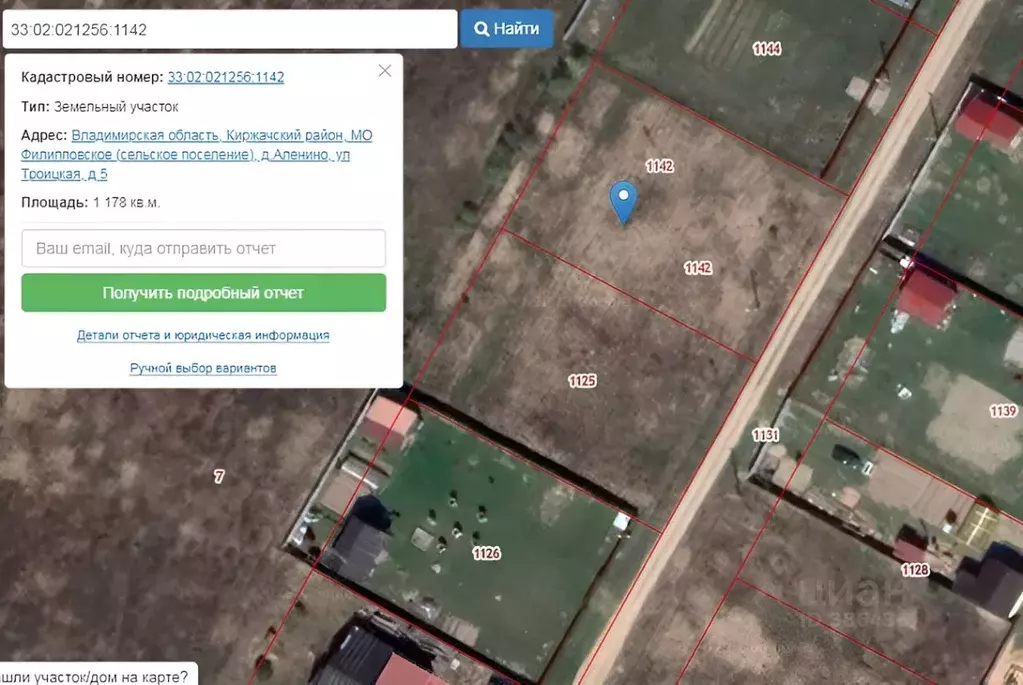Select parcel labeled 1131 on the map
The height and width of the screenshot is (685, 1023).
(x=765, y=435)
